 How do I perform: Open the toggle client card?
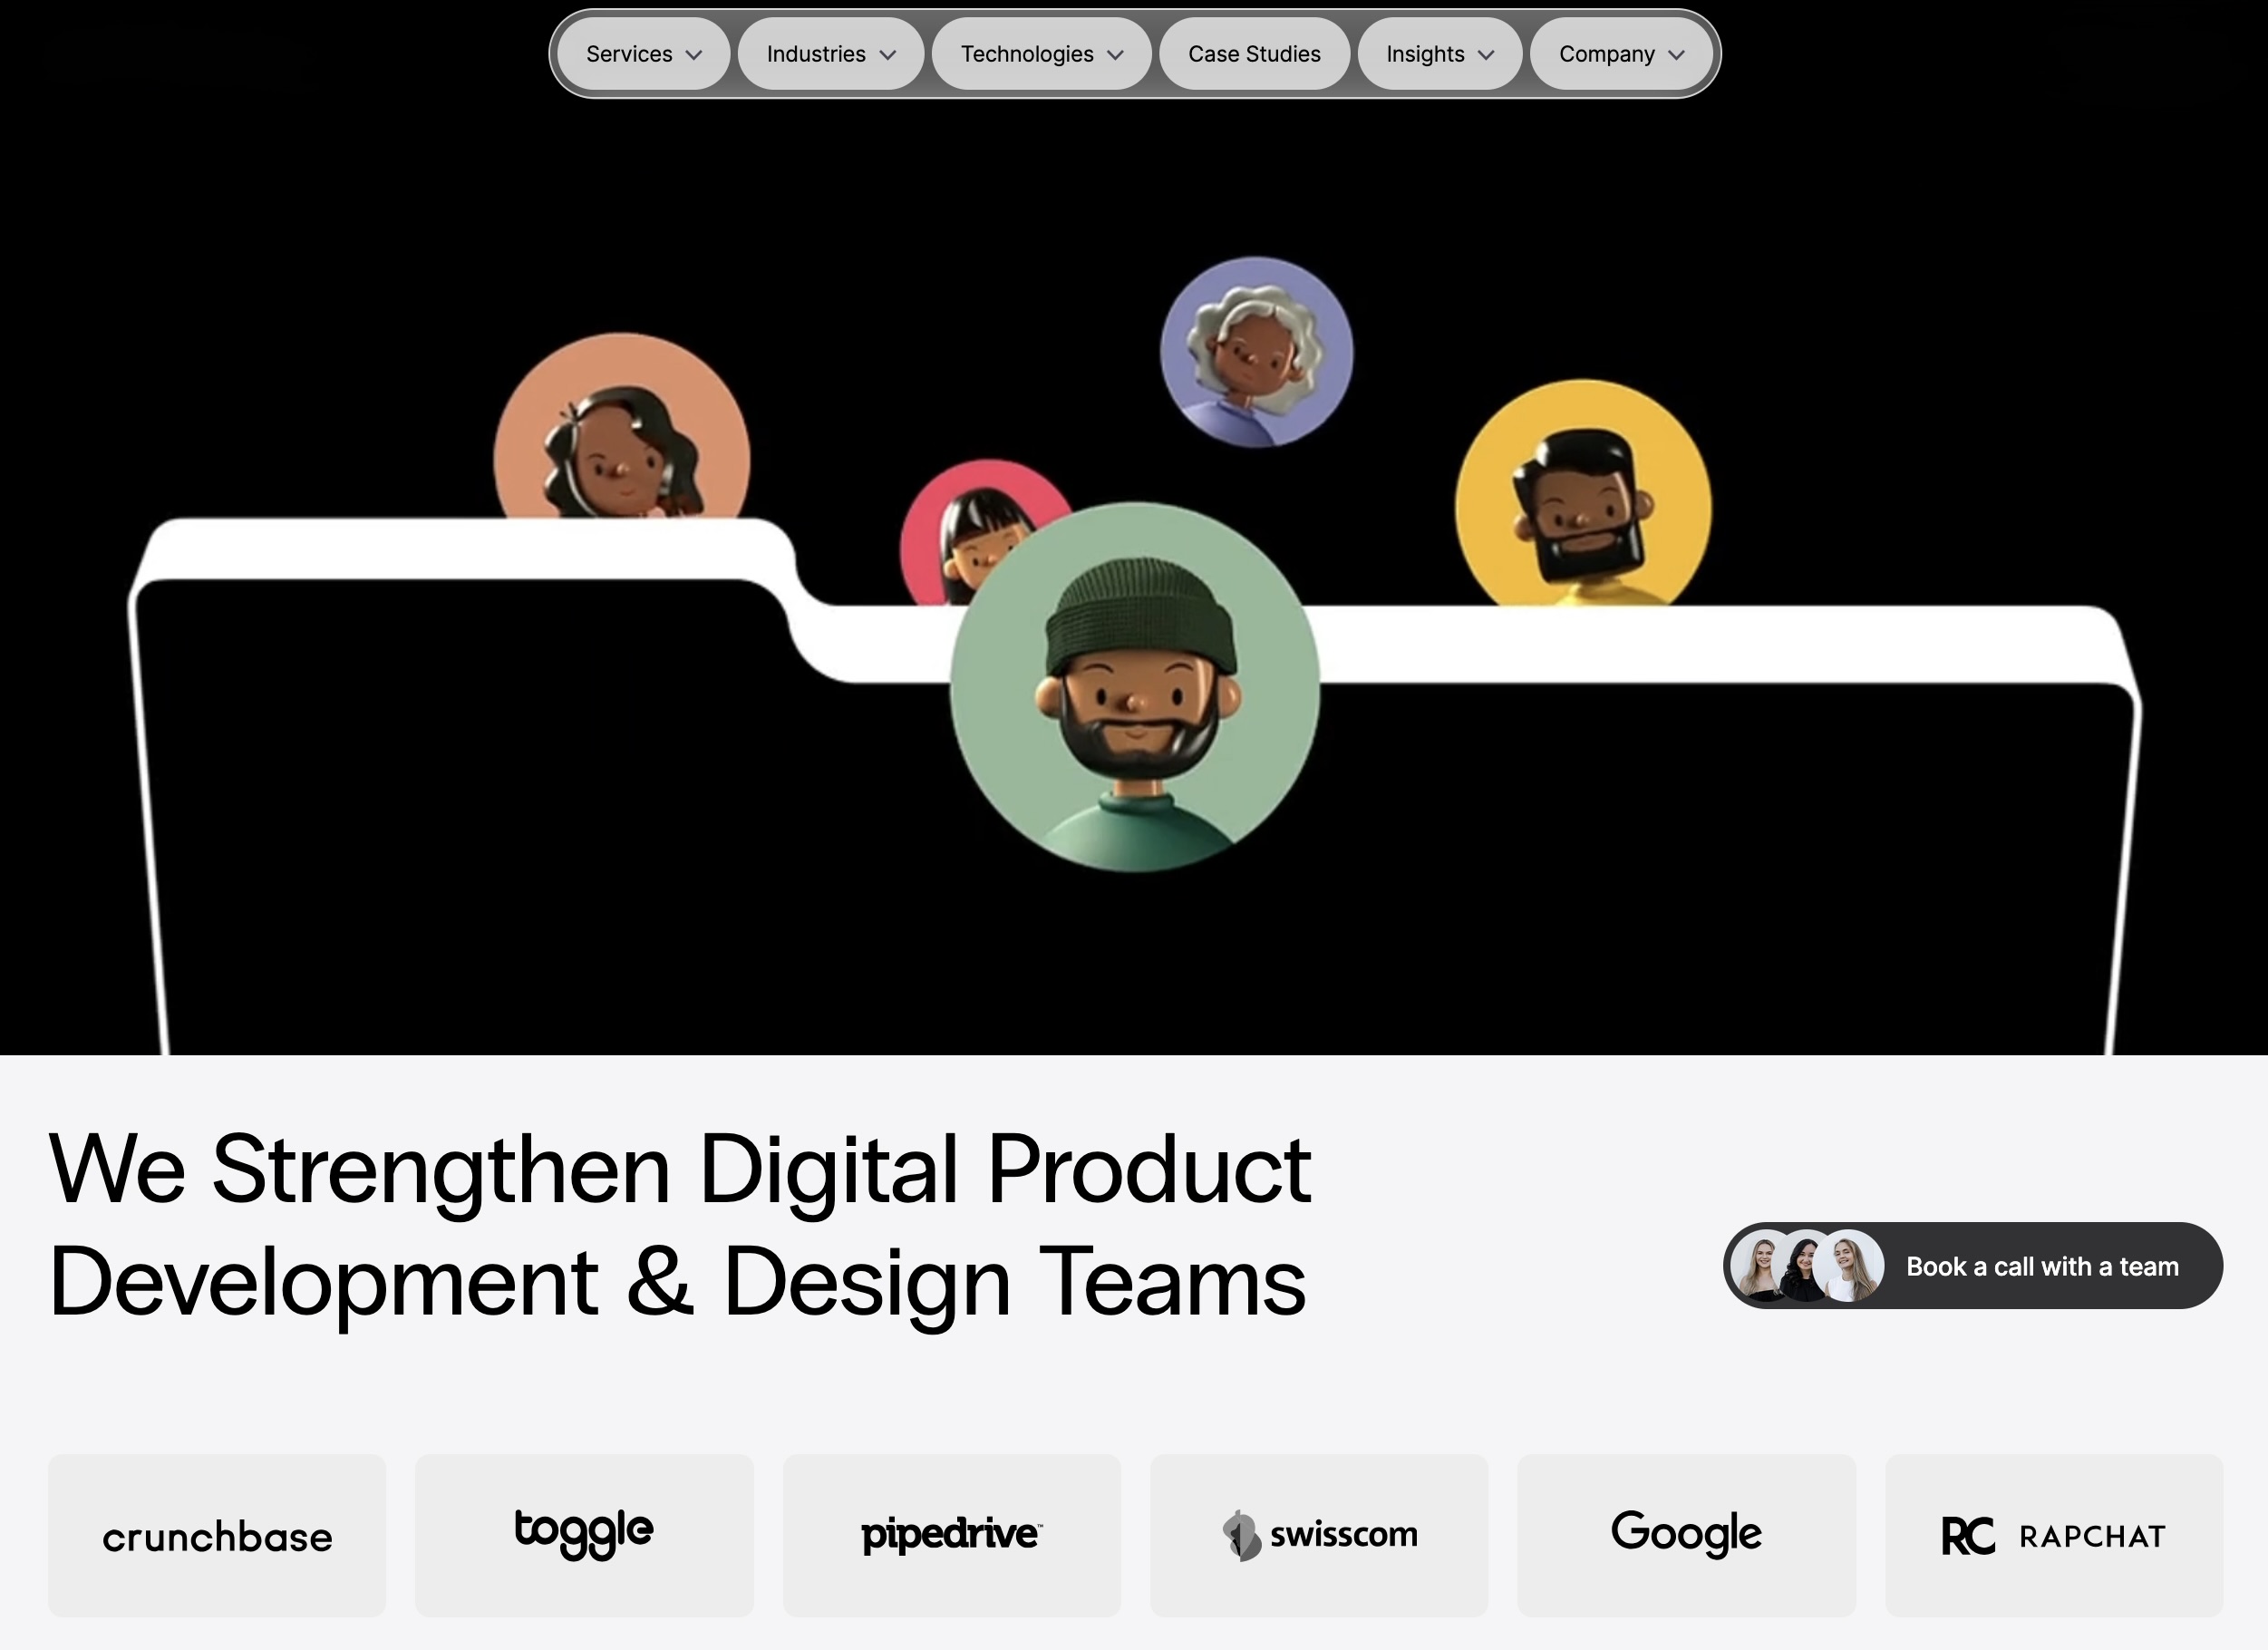click(x=584, y=1536)
